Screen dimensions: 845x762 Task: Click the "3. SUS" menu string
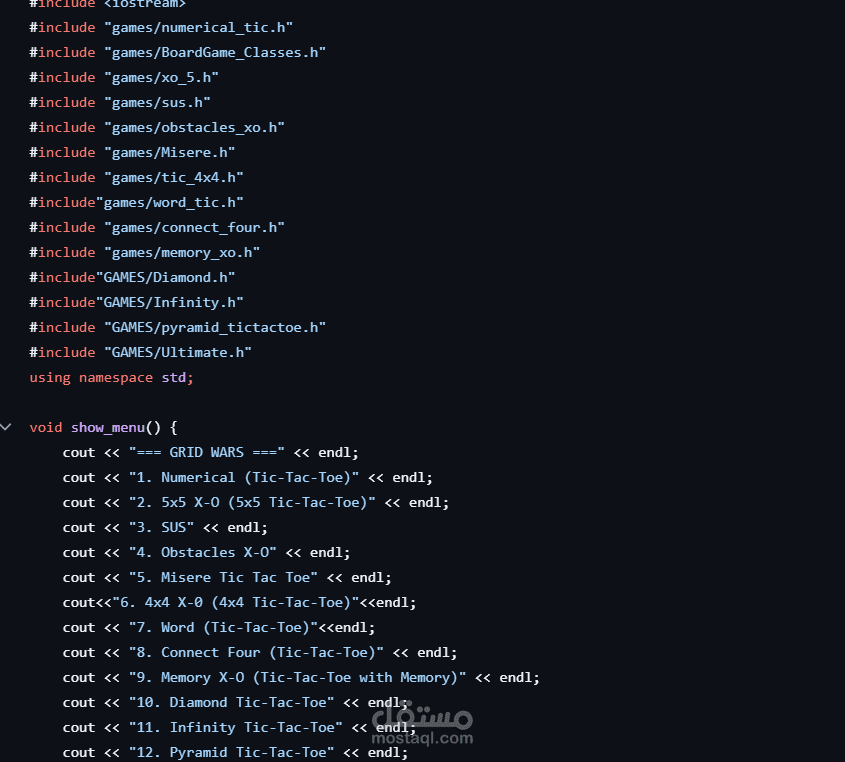[x=161, y=527]
